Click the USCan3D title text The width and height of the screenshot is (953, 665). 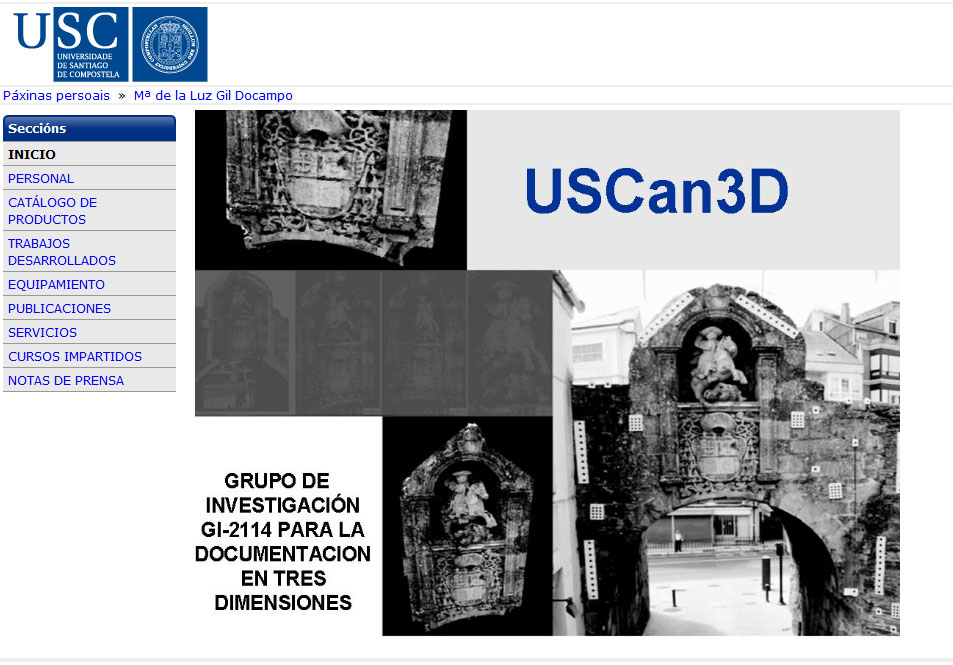(657, 191)
